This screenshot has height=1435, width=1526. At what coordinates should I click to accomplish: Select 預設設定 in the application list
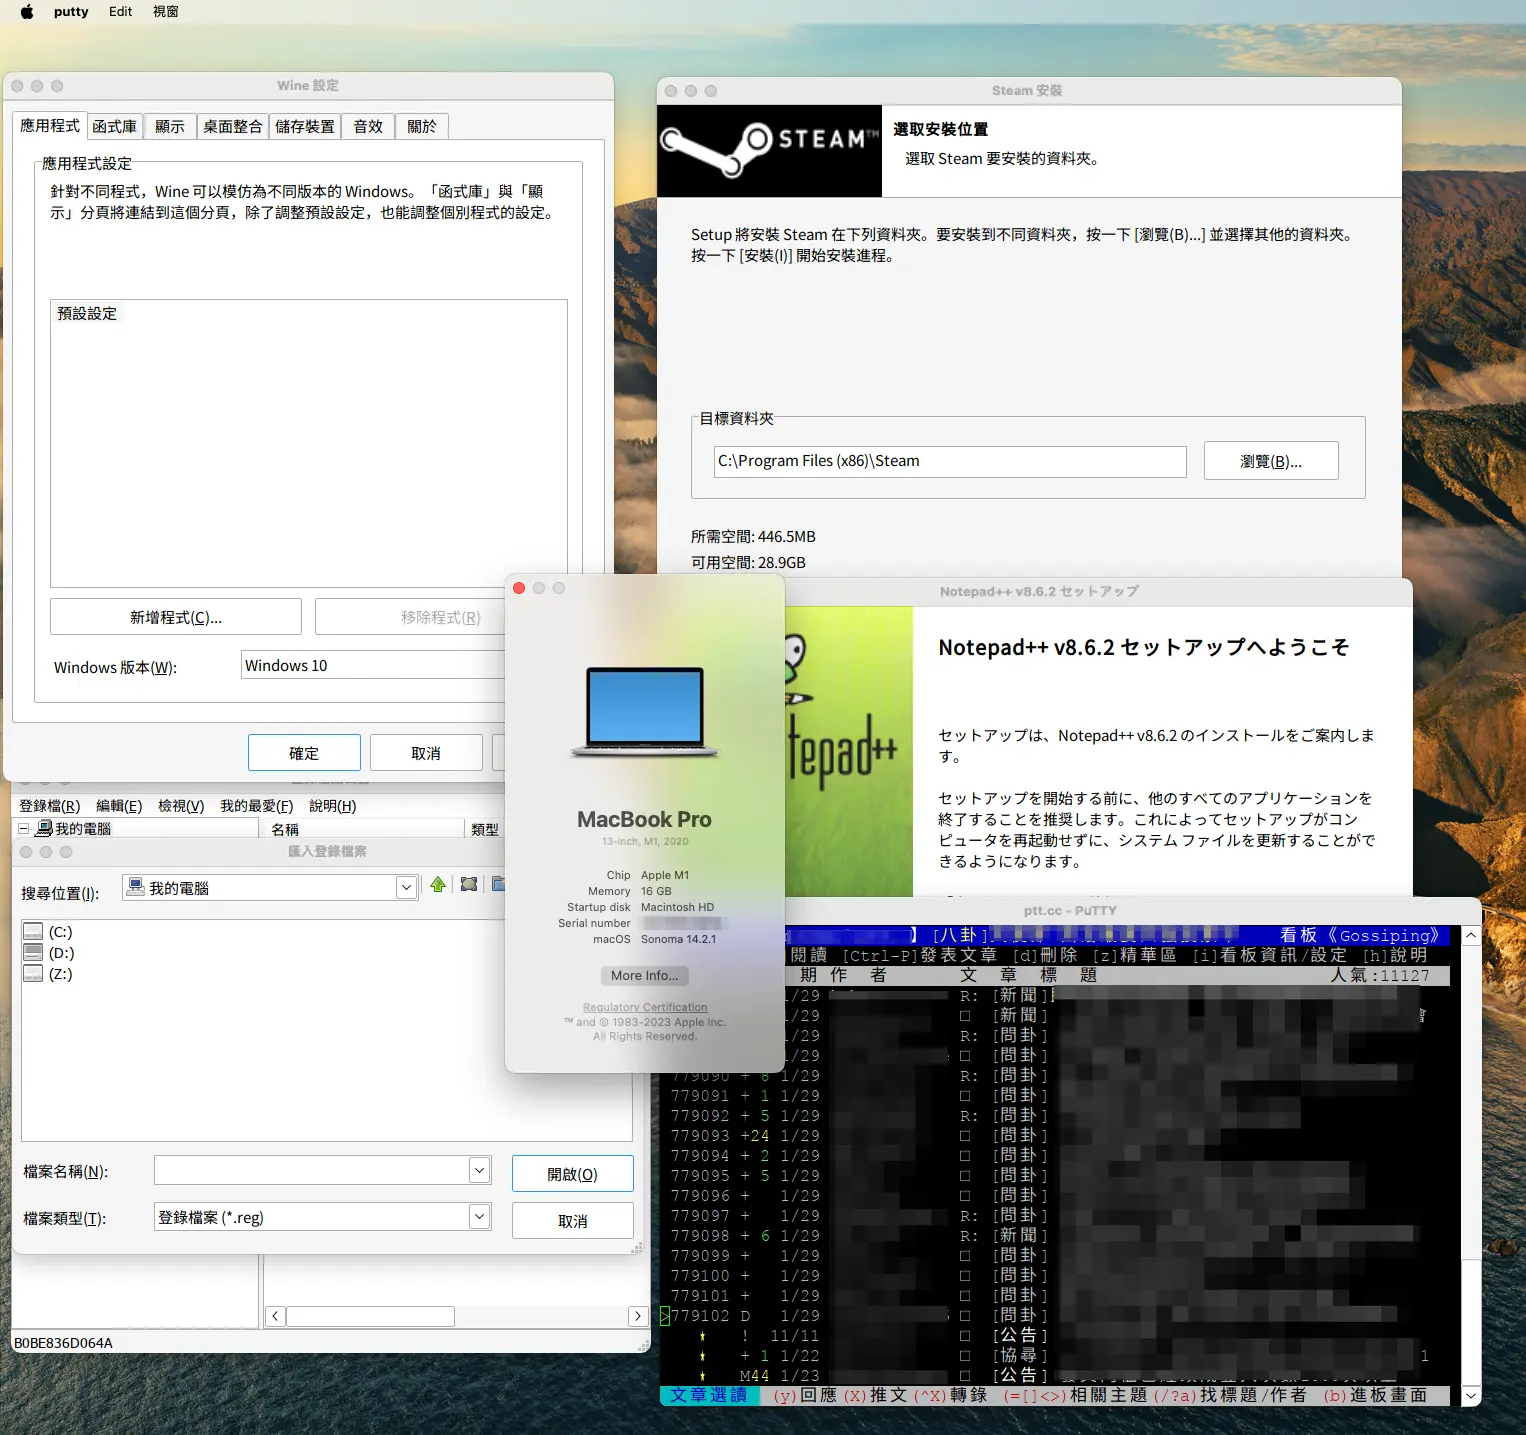[87, 313]
